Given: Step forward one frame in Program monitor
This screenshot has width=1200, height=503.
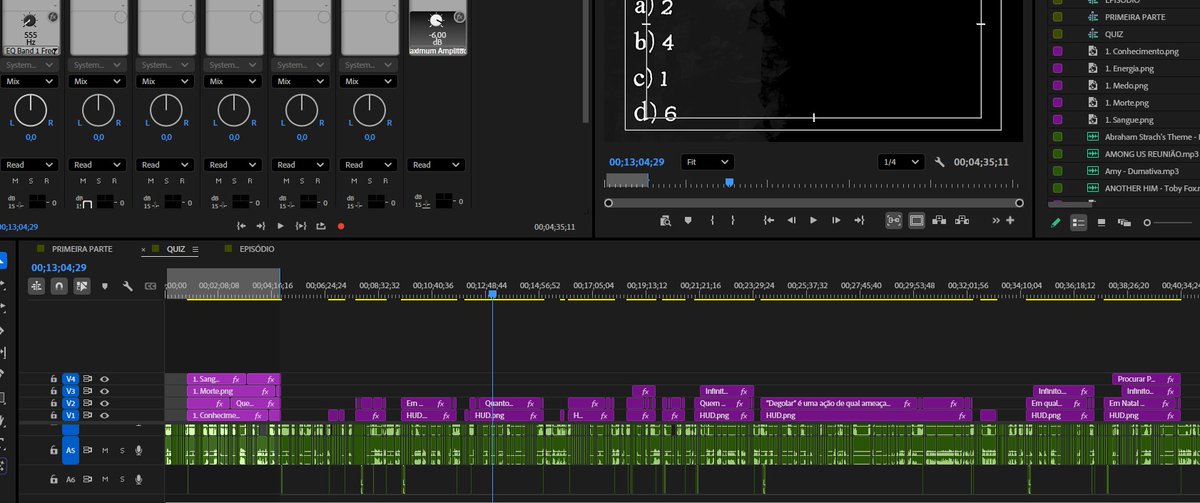Looking at the screenshot, I should pos(836,220).
